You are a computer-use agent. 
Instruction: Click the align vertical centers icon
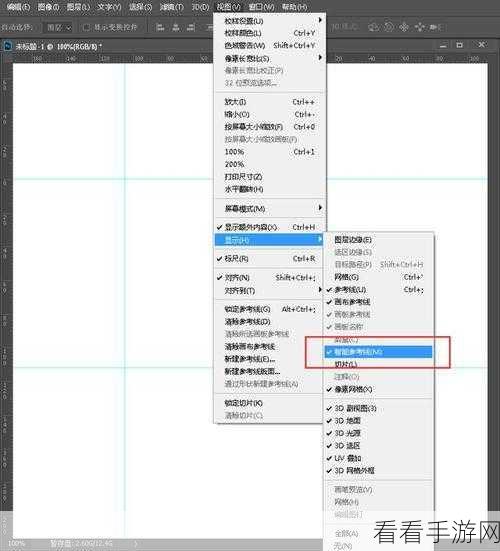pos(176,27)
